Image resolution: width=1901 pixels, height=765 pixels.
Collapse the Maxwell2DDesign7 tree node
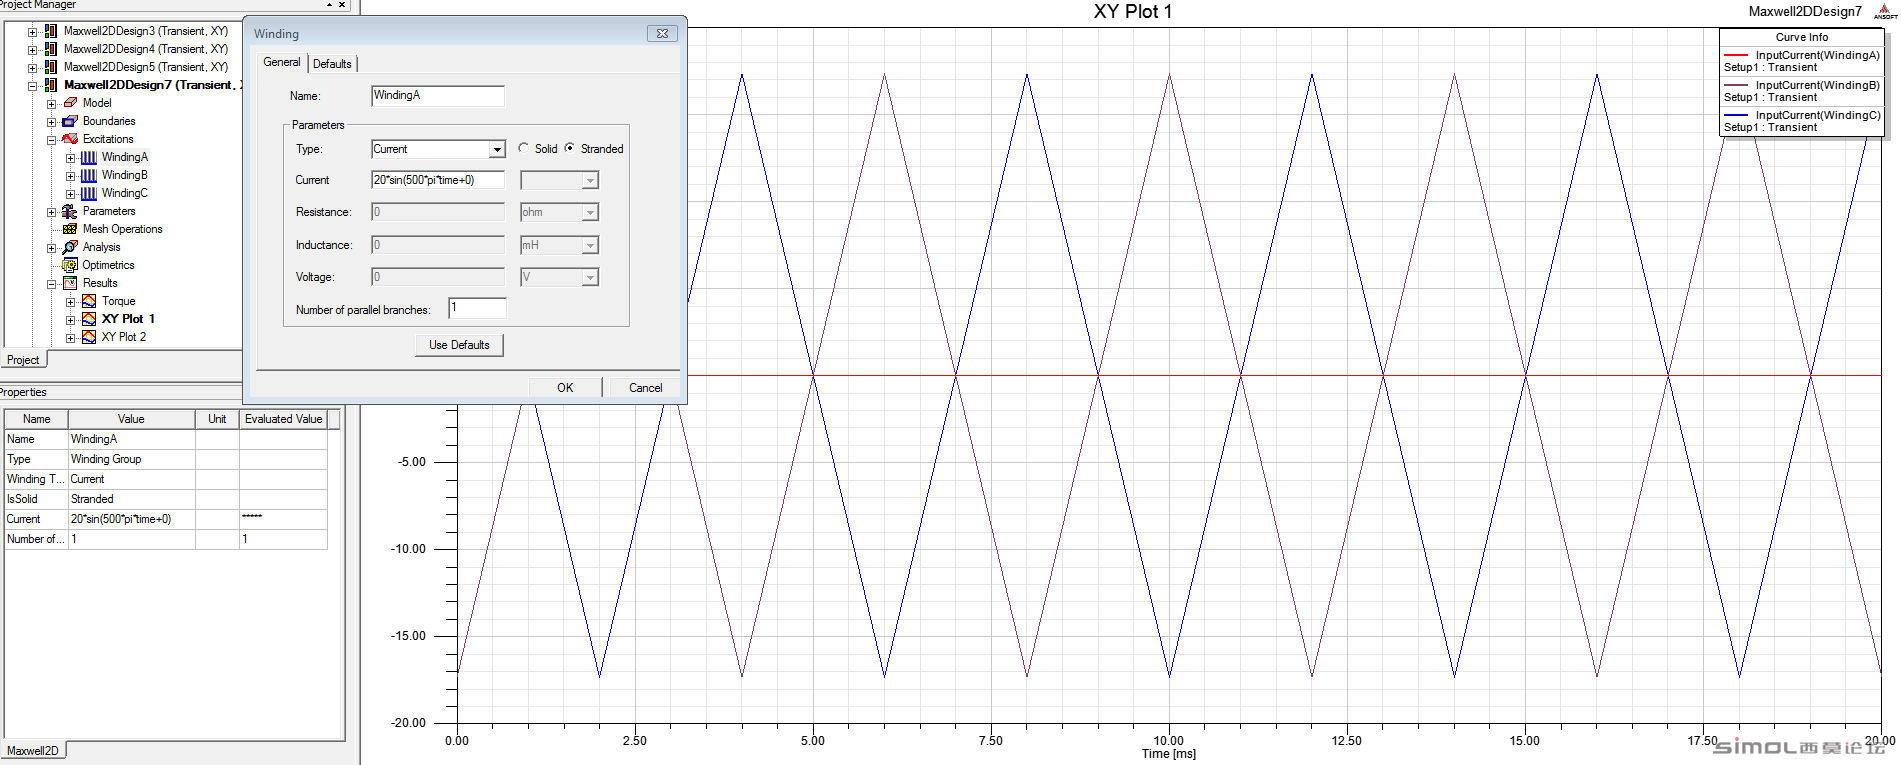tap(32, 86)
